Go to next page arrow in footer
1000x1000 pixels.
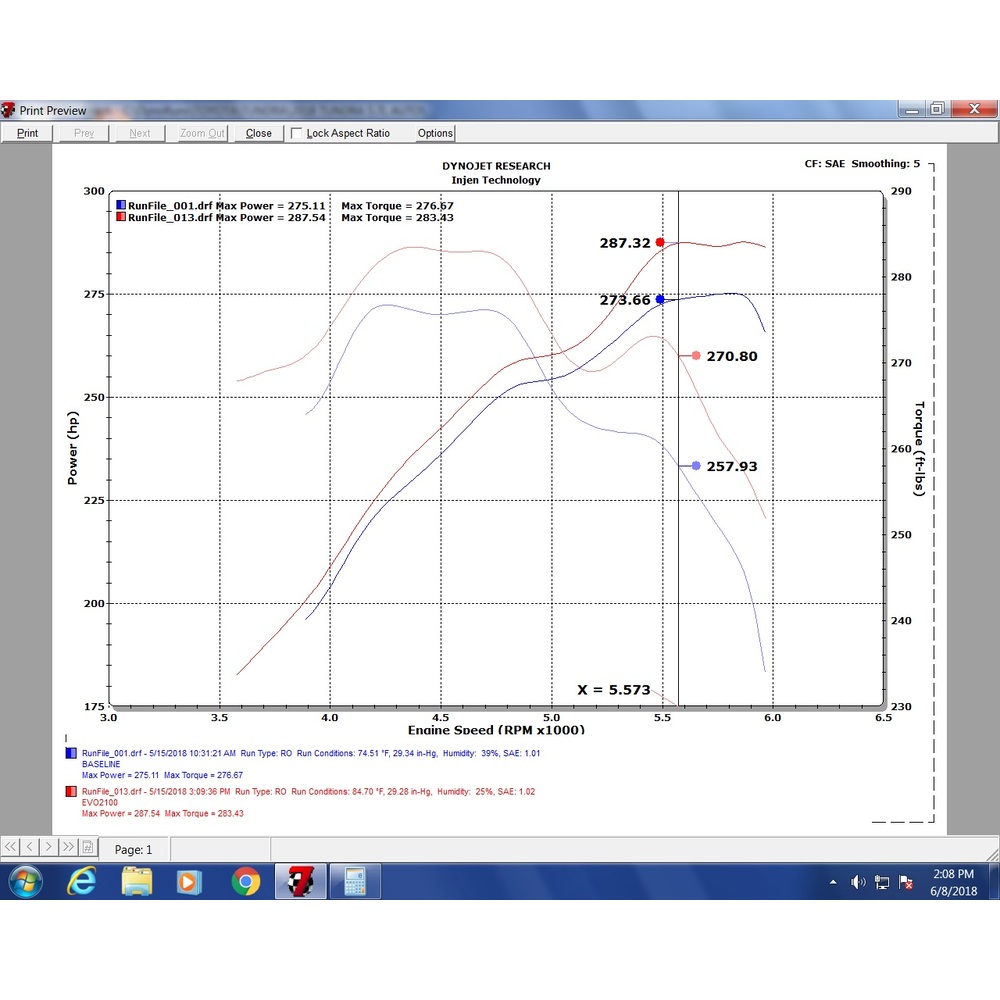coord(48,847)
